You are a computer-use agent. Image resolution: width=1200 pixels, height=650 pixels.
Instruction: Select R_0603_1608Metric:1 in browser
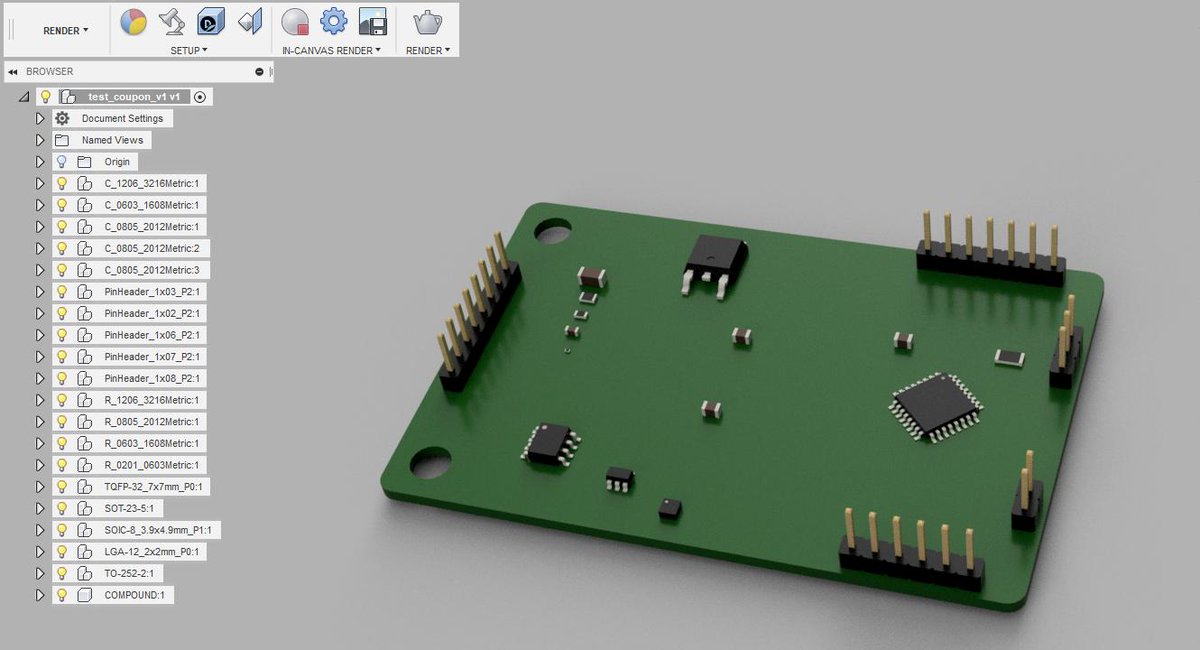(x=152, y=443)
